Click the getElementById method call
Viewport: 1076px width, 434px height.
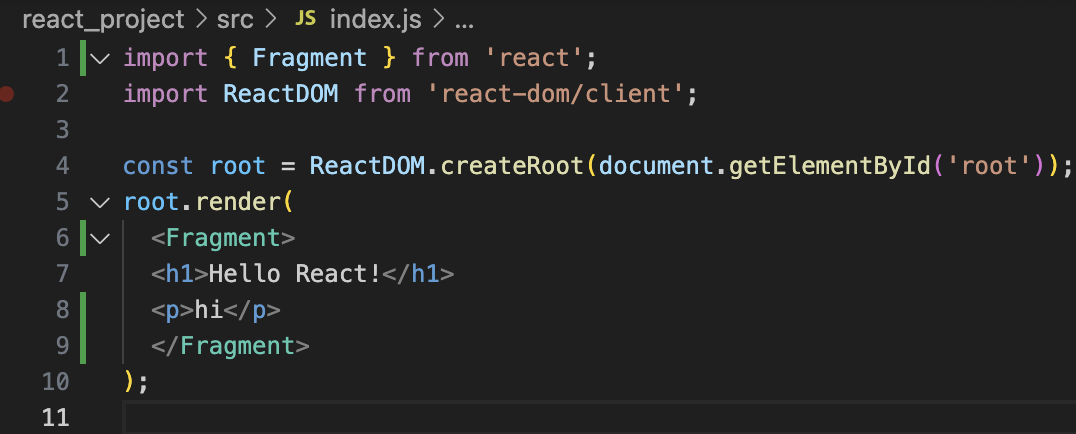click(830, 166)
